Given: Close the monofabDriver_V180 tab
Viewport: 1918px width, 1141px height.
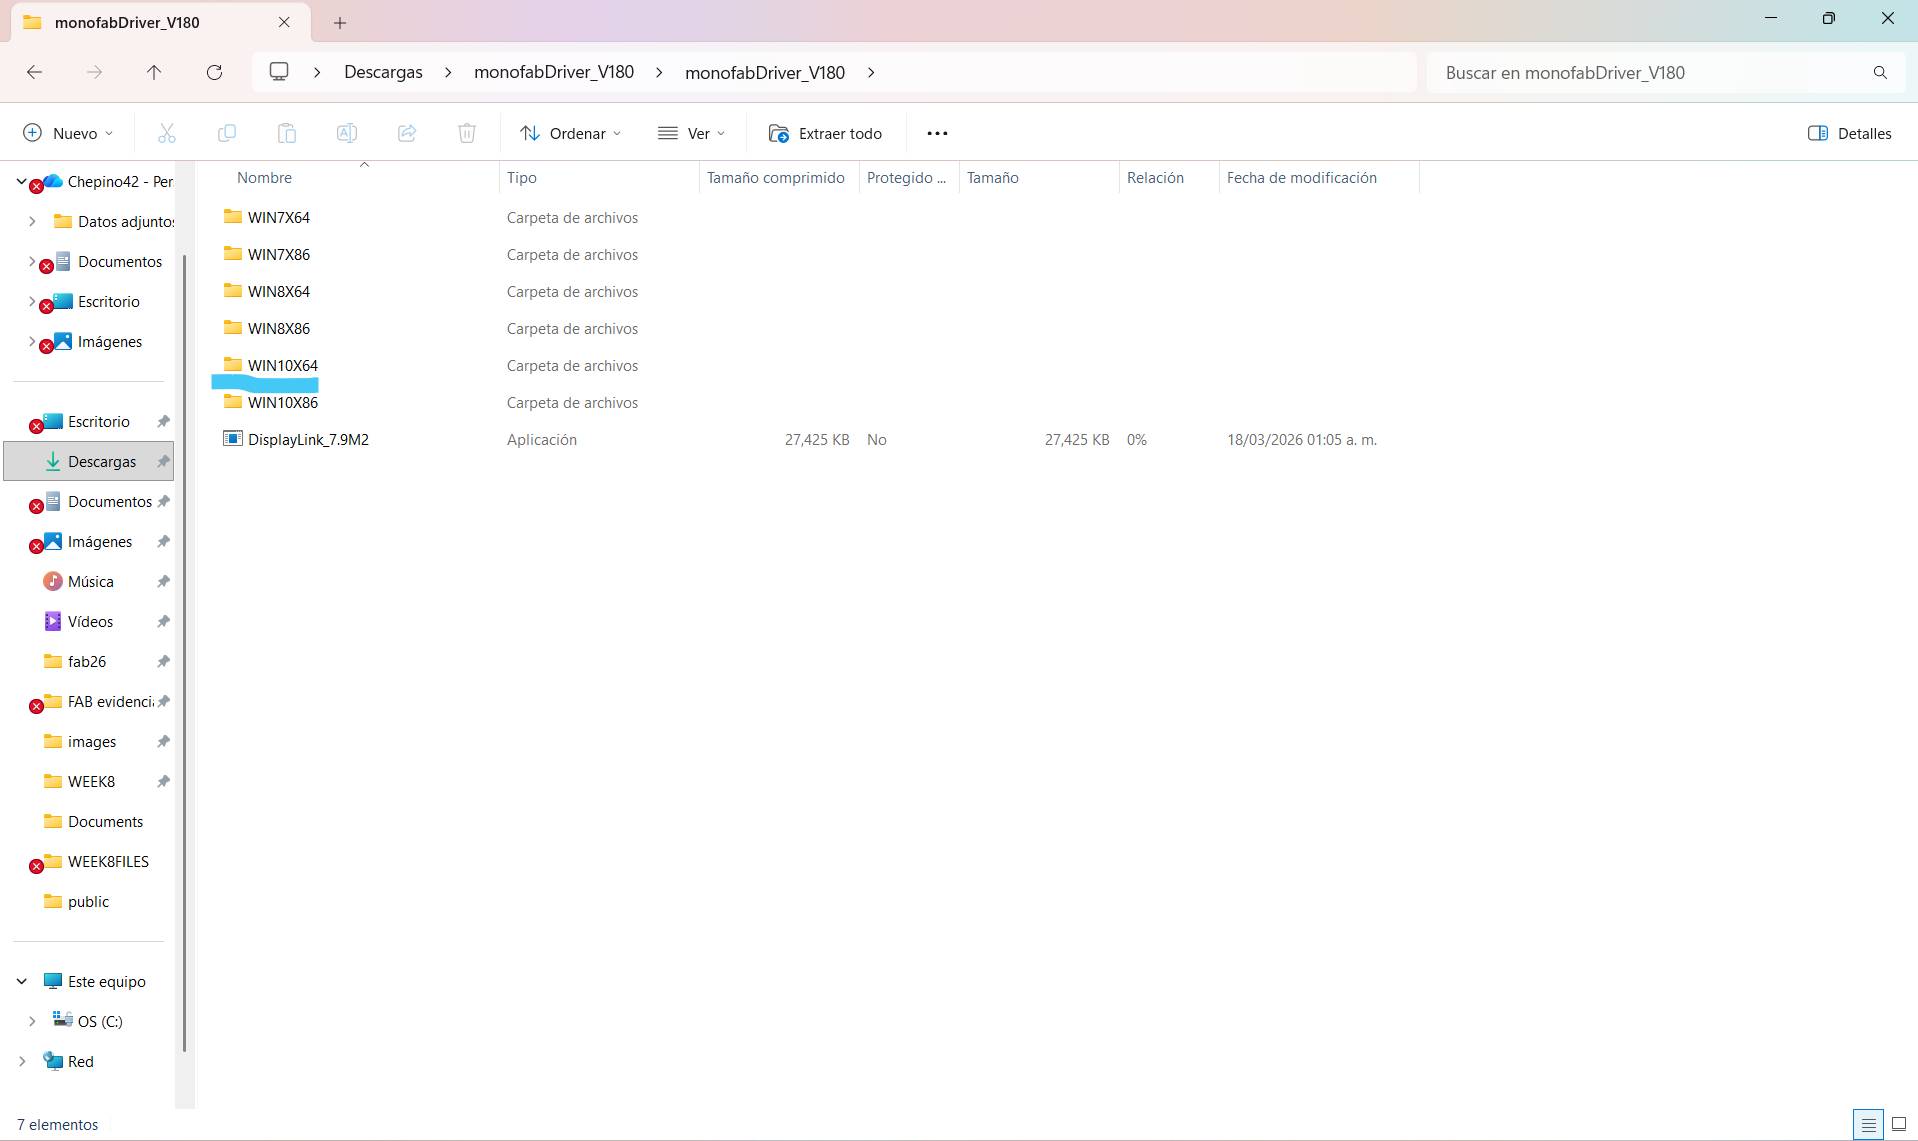Looking at the screenshot, I should 284,22.
